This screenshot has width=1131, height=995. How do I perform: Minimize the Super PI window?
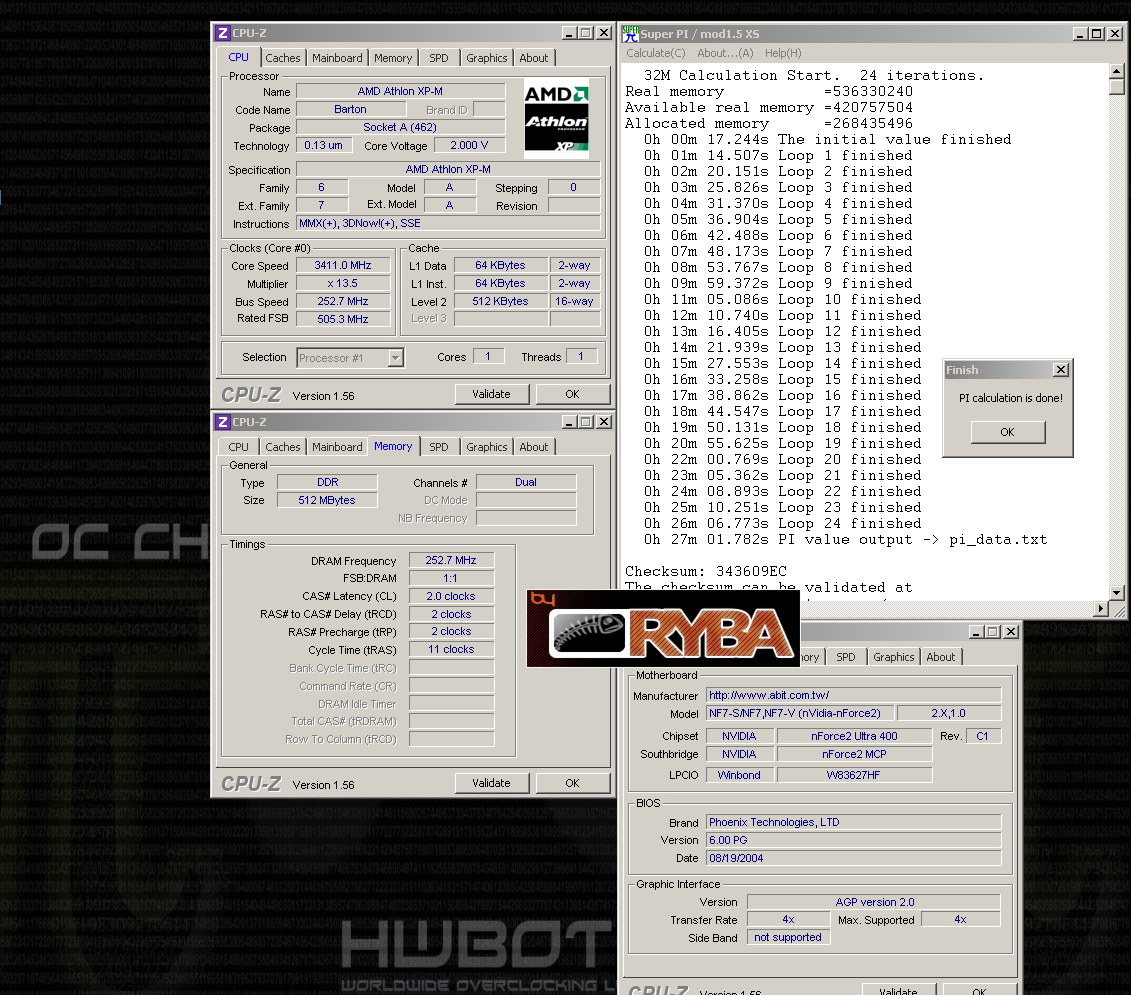[x=1080, y=34]
